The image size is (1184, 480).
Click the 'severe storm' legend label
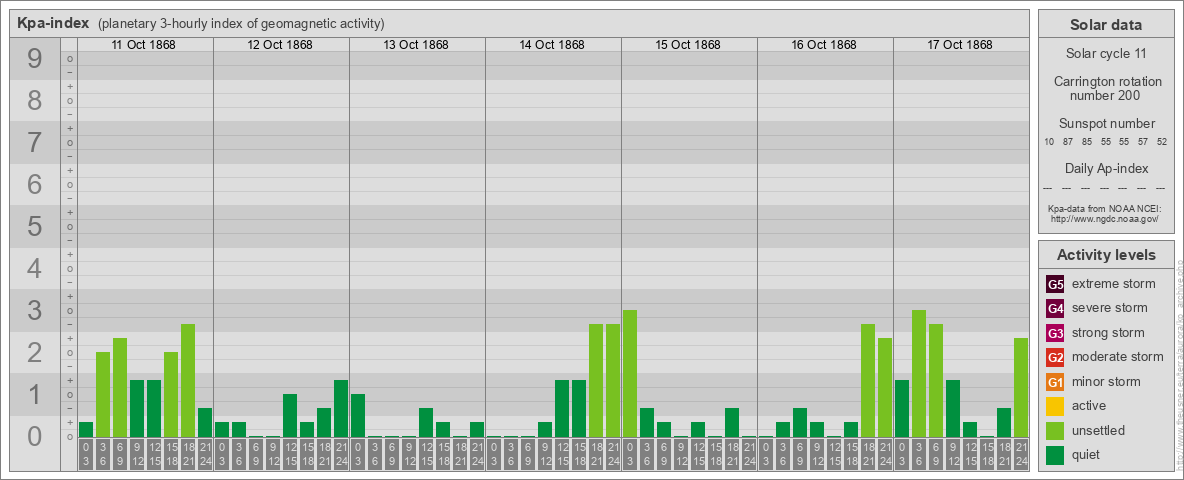click(x=1110, y=308)
